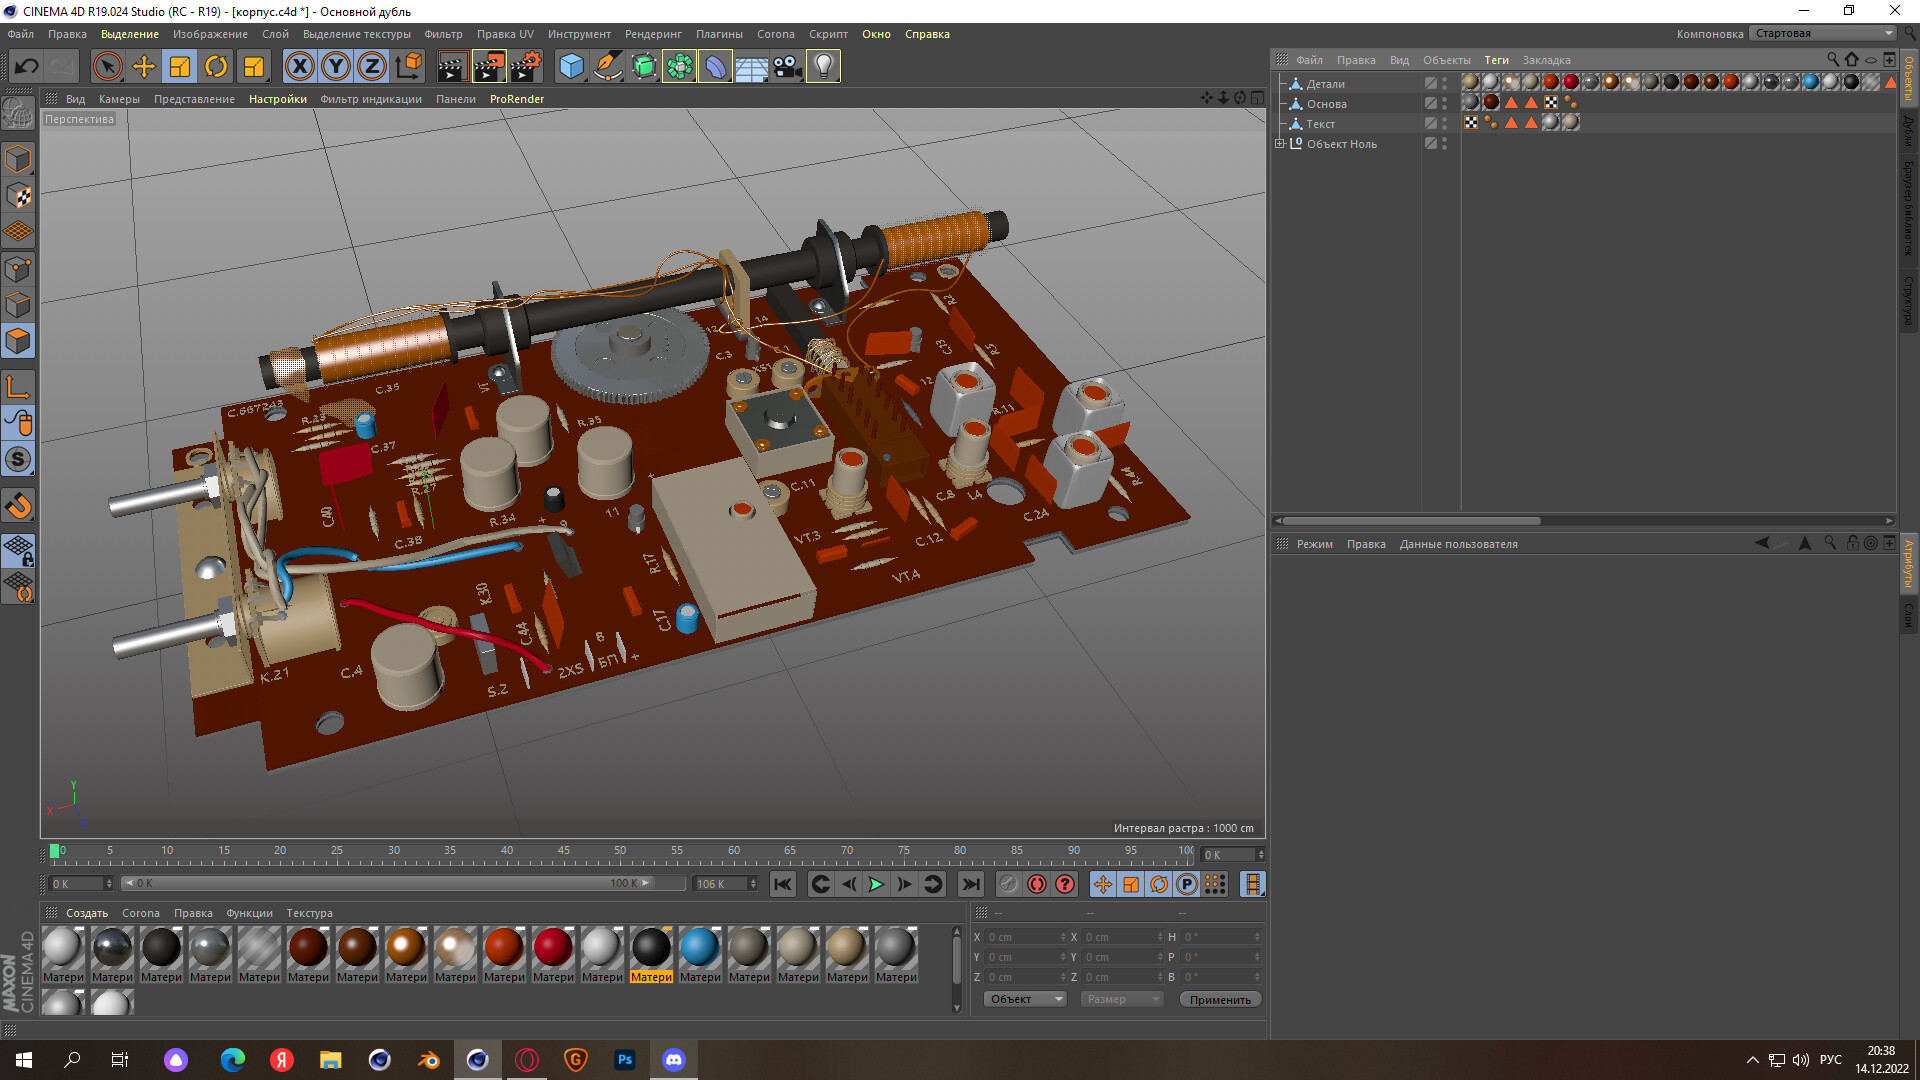Open the Стартовая layout dropdown
The image size is (1920, 1080).
point(1824,33)
